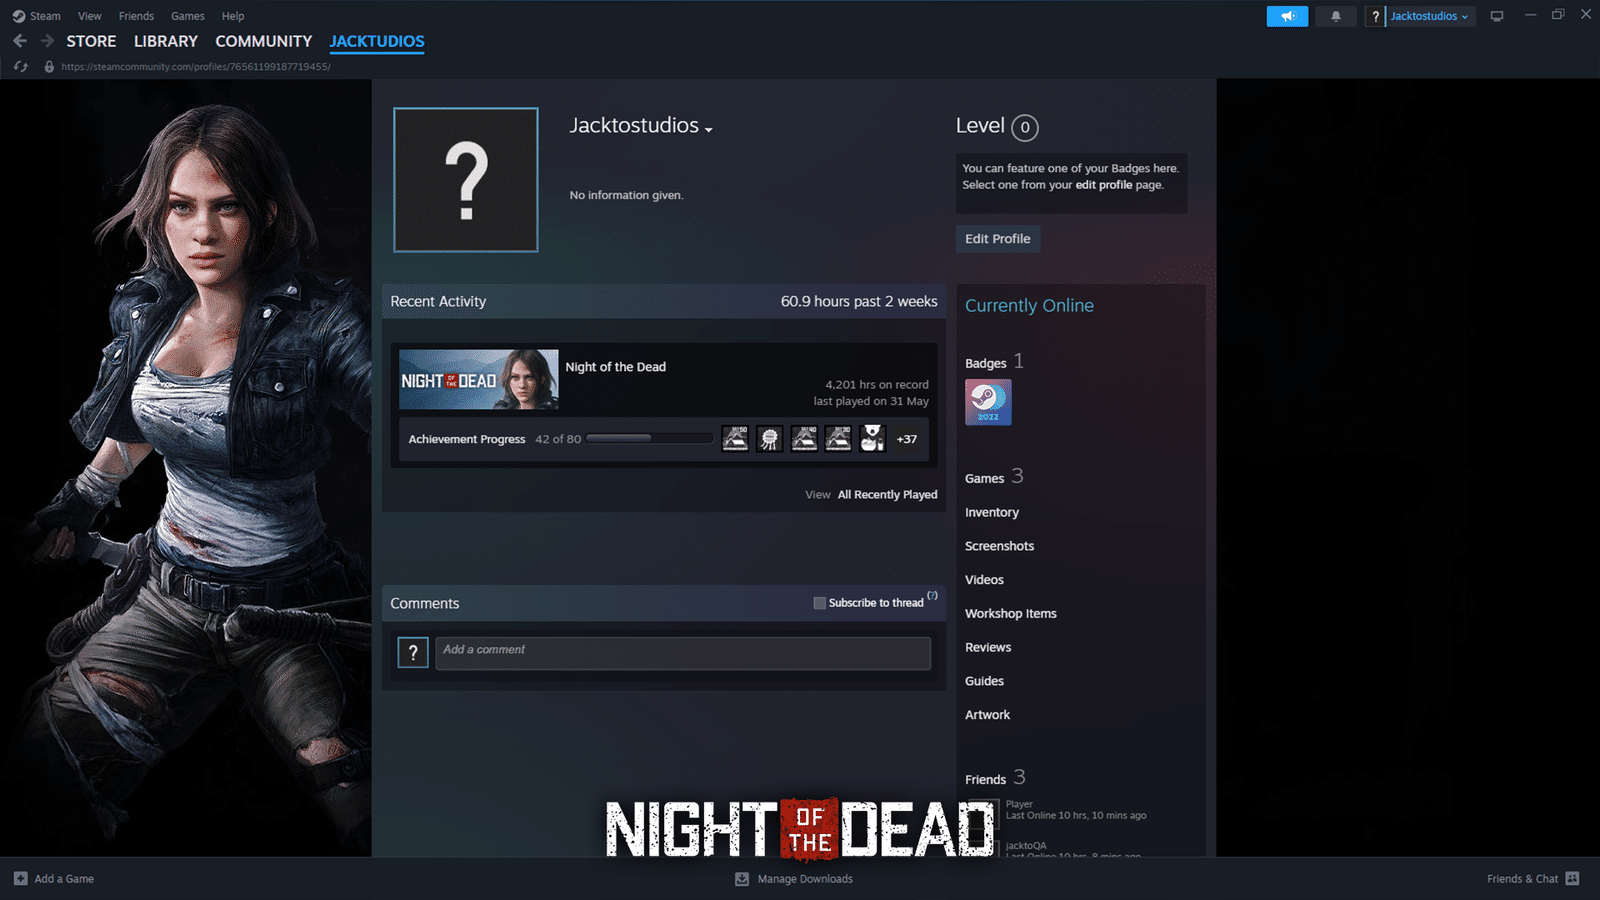Click the steamcommunity profile URL
This screenshot has width=1600, height=900.
tap(196, 67)
